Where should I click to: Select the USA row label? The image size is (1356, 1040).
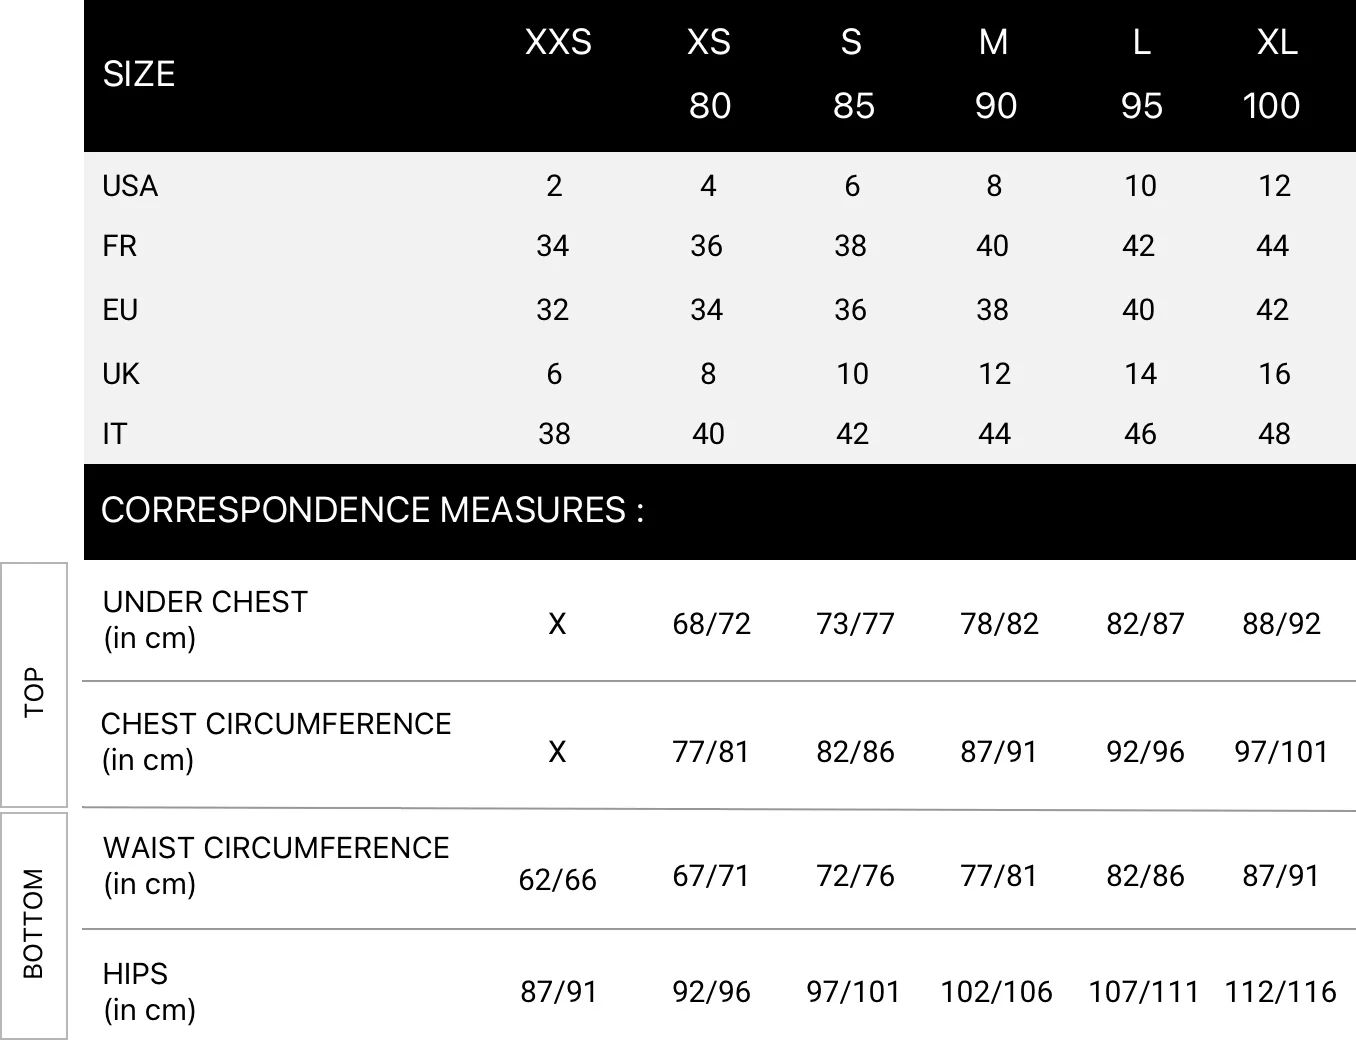[x=130, y=186]
